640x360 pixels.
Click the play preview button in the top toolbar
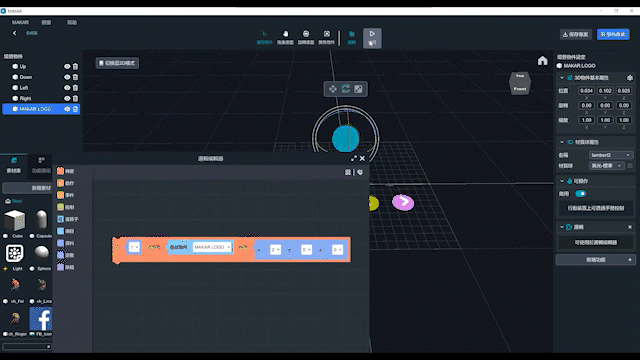372,38
